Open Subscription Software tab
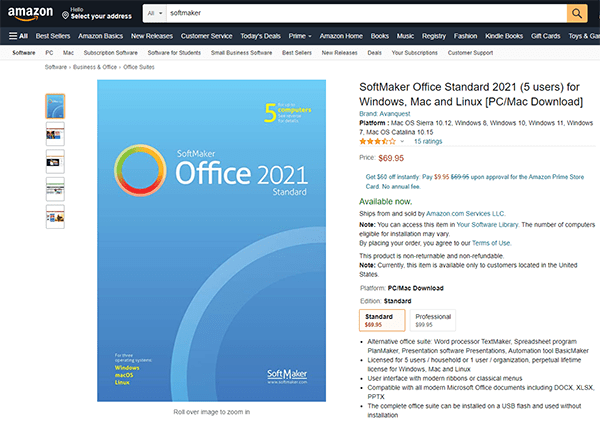The width and height of the screenshot is (600, 422). (111, 53)
